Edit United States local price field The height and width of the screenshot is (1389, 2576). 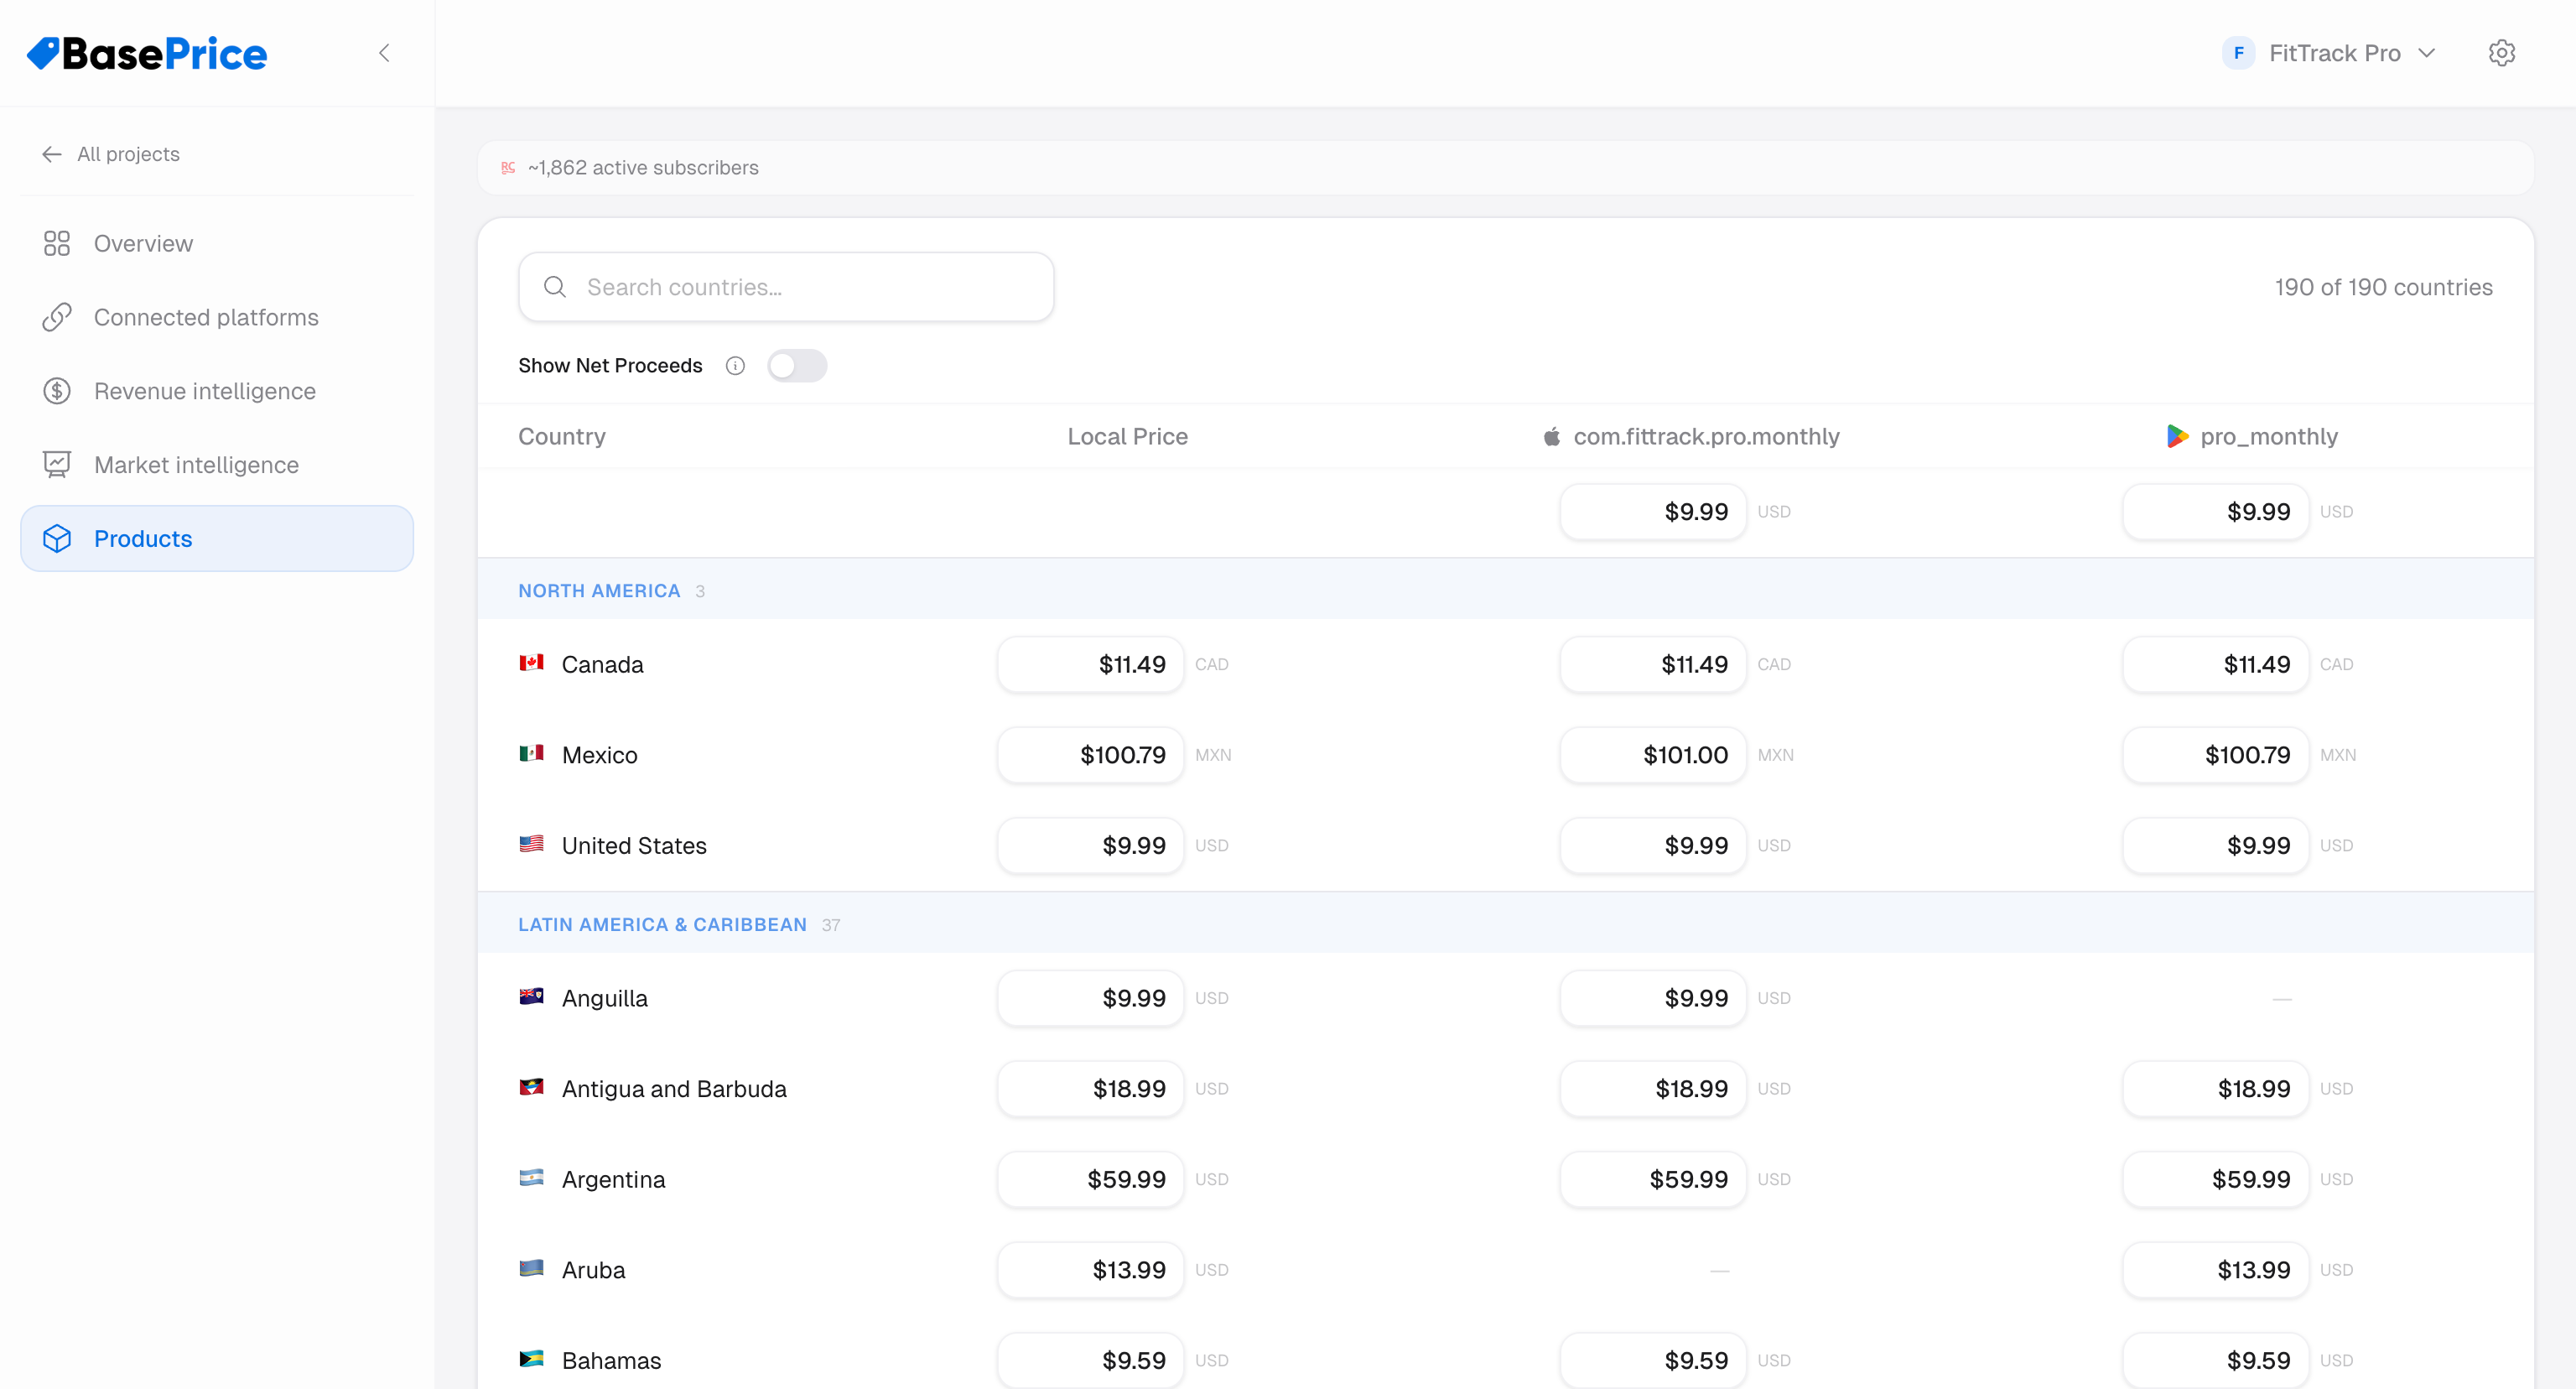[1090, 846]
